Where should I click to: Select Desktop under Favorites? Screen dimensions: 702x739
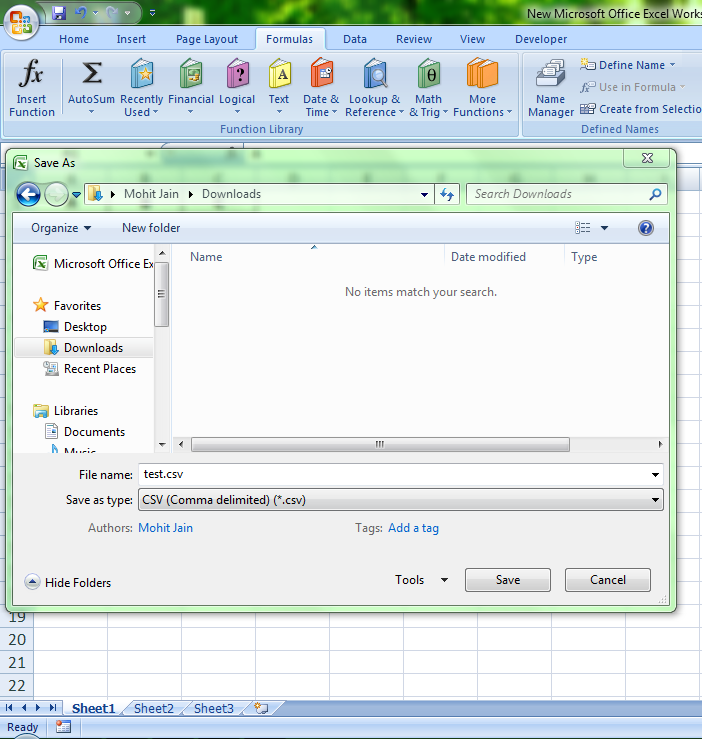pos(75,327)
